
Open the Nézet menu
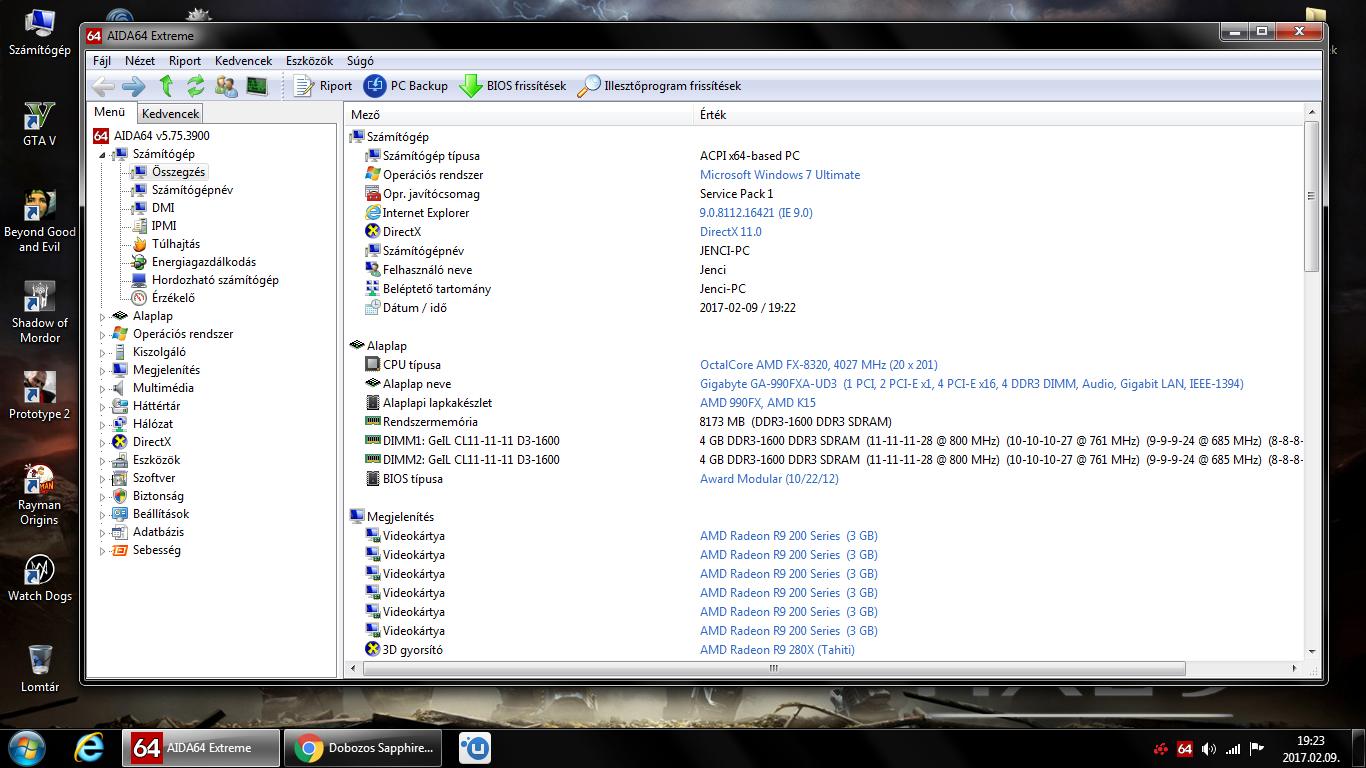pyautogui.click(x=140, y=61)
